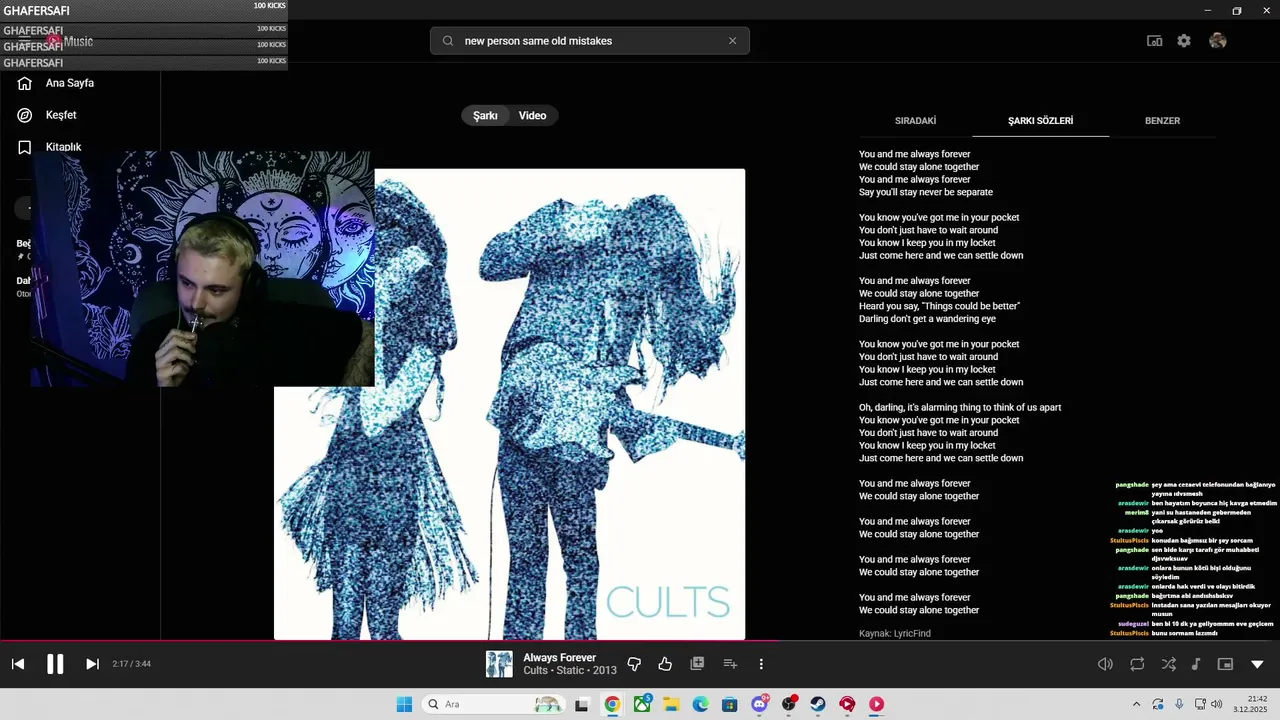
Task: Toggle shuffle playback
Action: [1169, 664]
